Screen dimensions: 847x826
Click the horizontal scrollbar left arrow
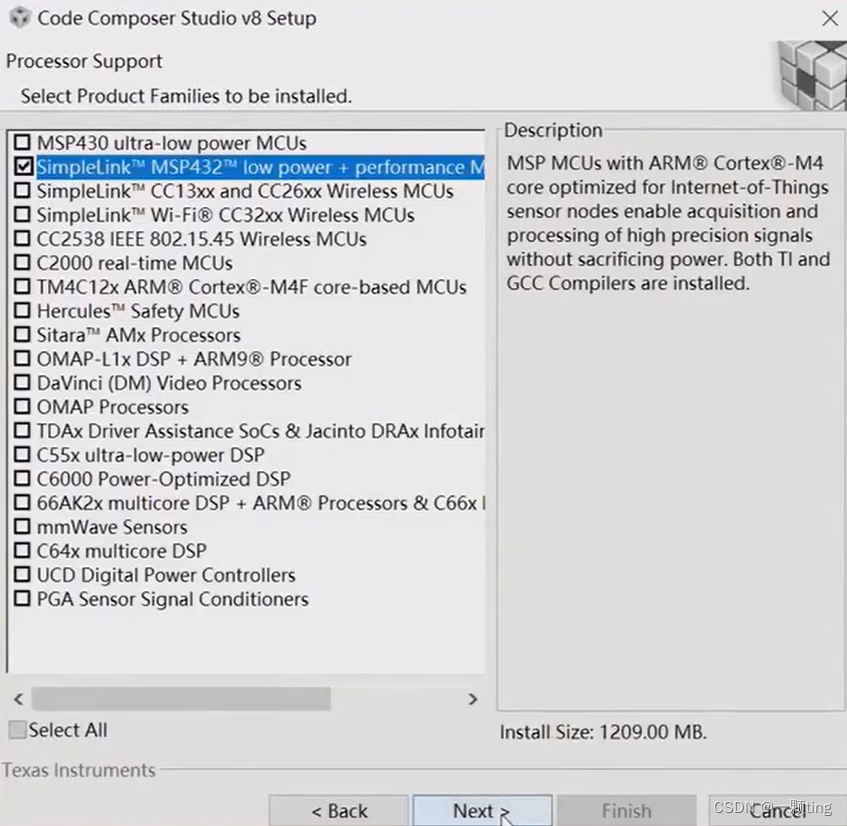[x=19, y=699]
